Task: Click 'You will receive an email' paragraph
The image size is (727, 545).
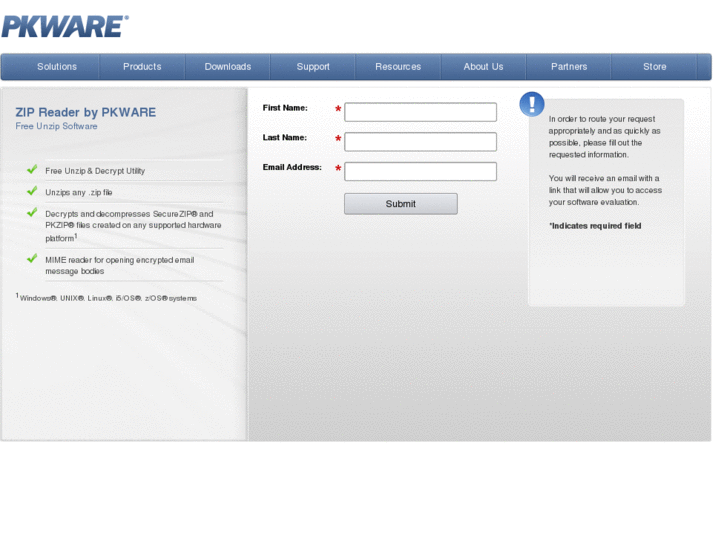Action: [x=605, y=190]
